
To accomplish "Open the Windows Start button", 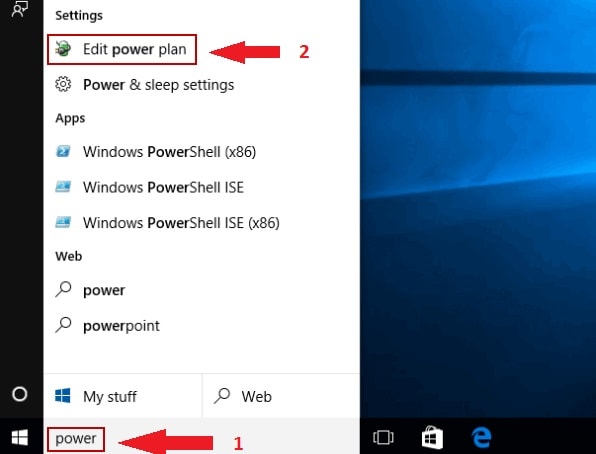I will click(x=20, y=437).
